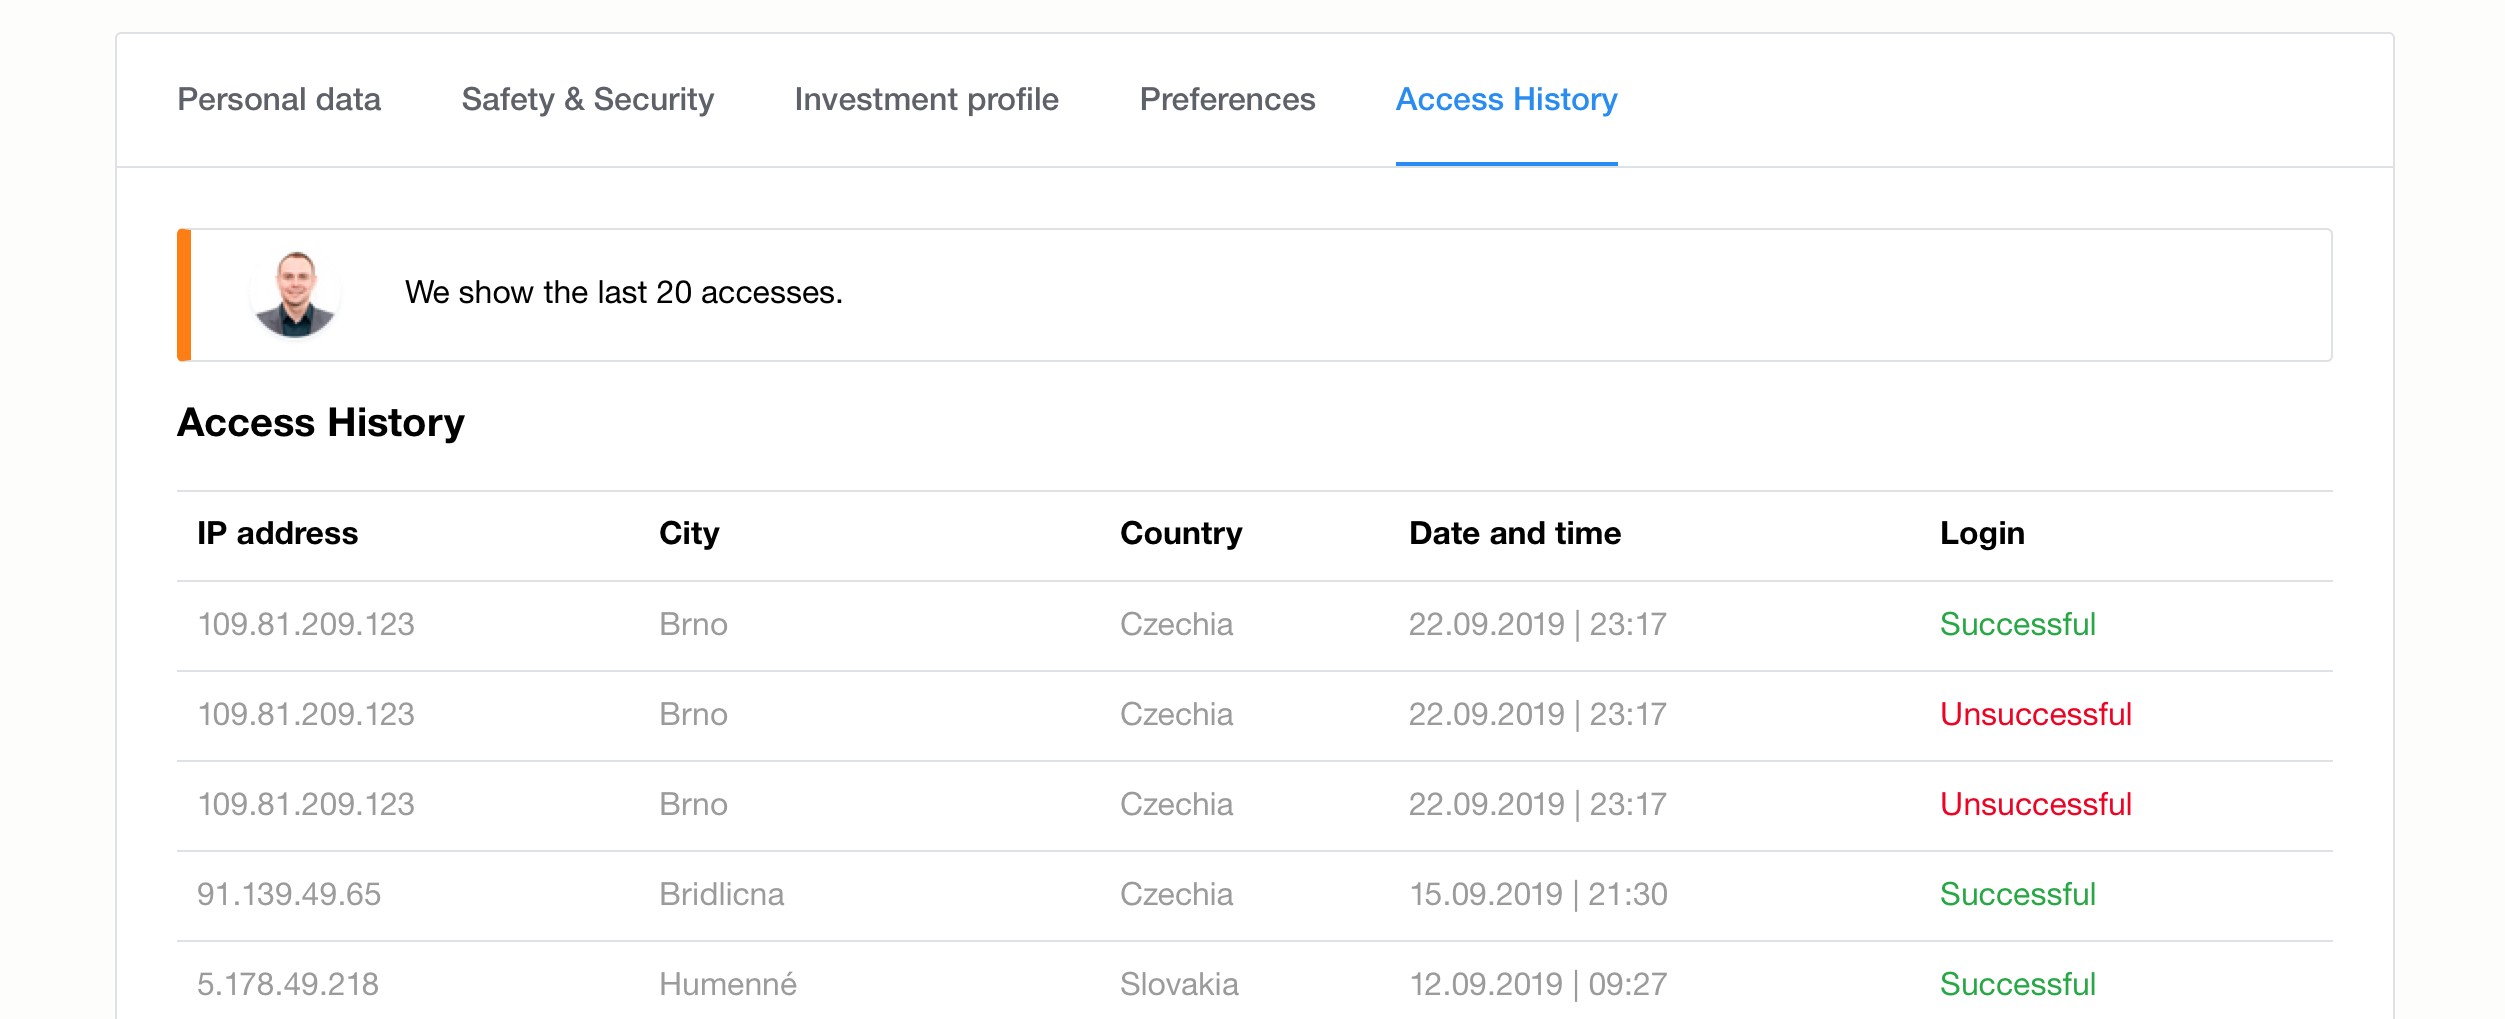Click the IP address column header
This screenshot has width=2505, height=1019.
[x=277, y=534]
